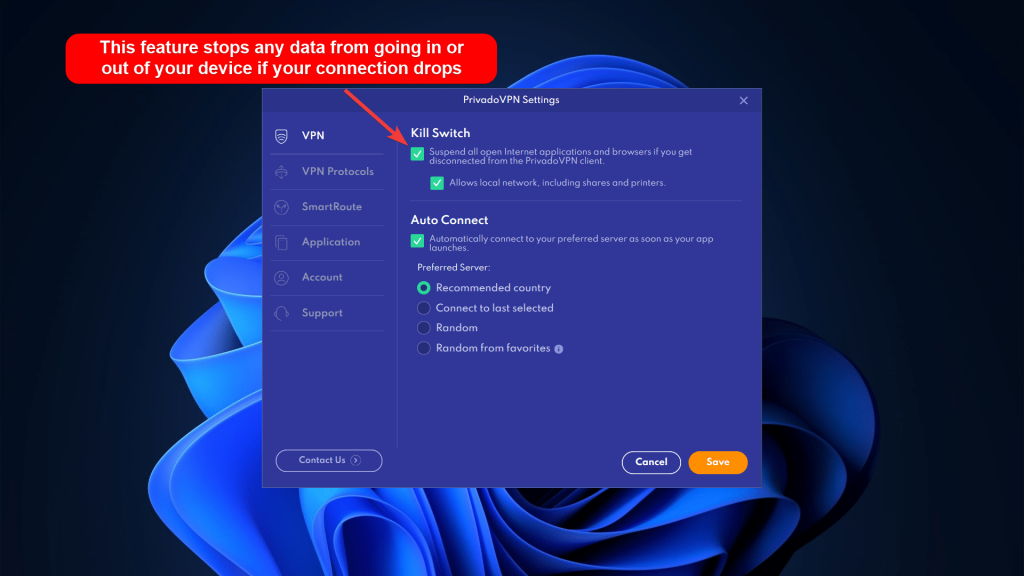Viewport: 1024px width, 576px height.
Task: Click the Application icon in sidebar
Action: point(281,242)
